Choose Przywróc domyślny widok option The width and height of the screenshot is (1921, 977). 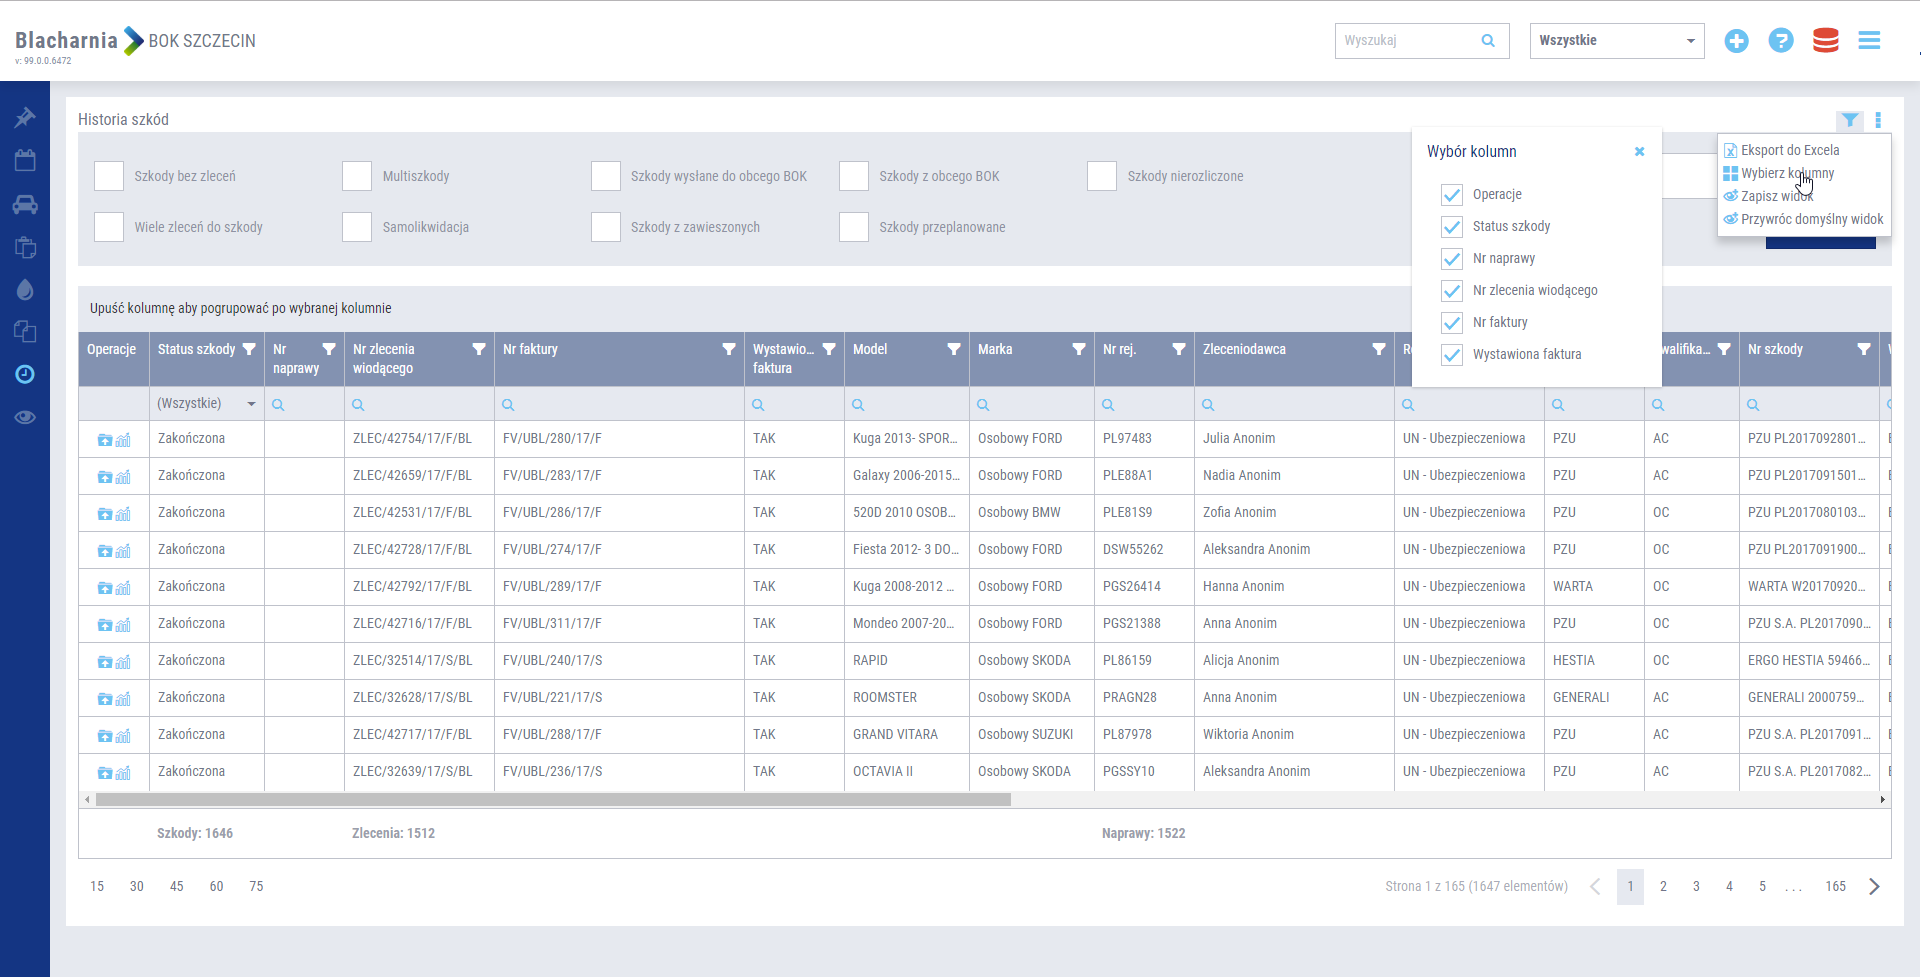(1811, 219)
